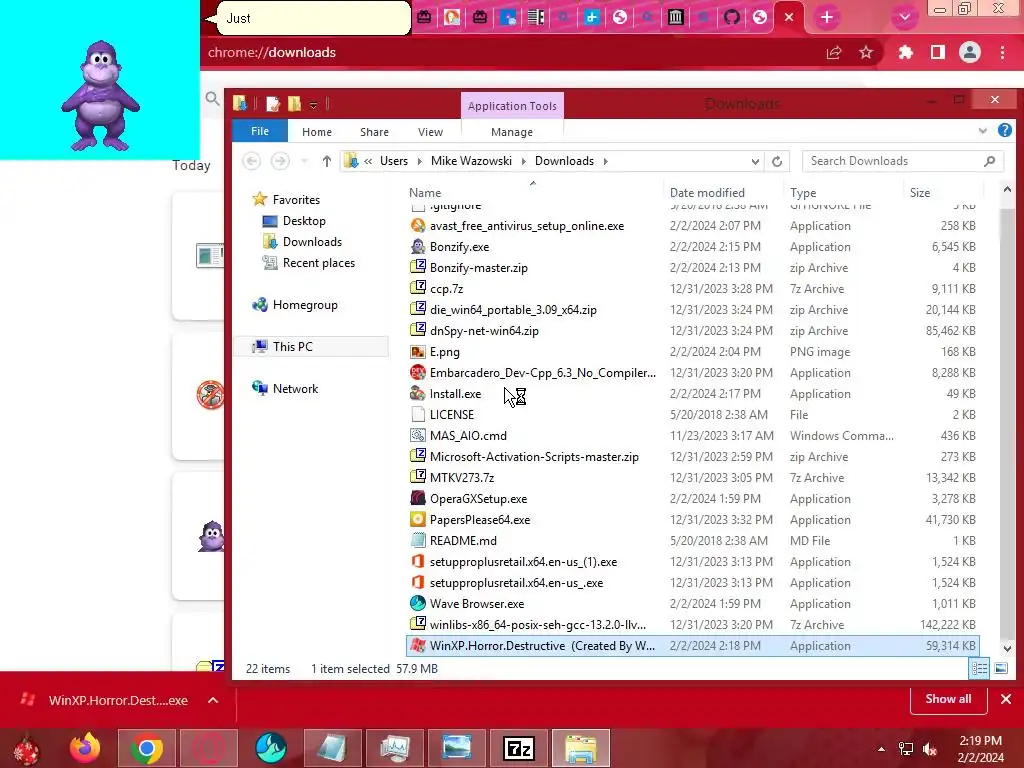Switch to details view layout icon

pos(980,669)
